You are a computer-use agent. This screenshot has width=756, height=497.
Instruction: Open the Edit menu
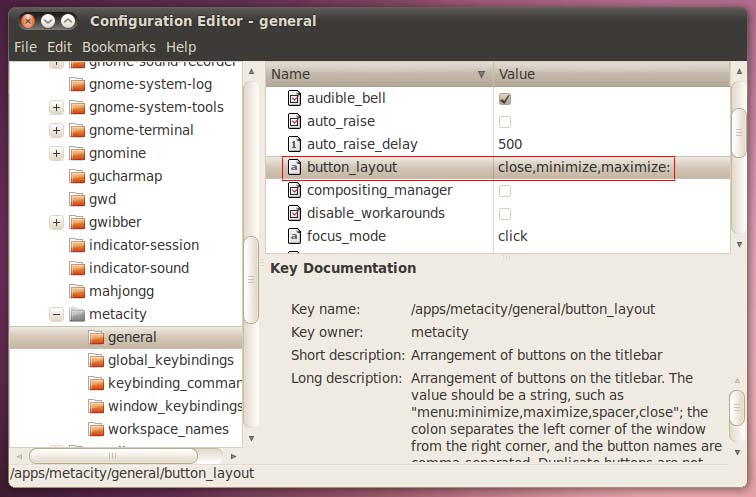pos(59,47)
